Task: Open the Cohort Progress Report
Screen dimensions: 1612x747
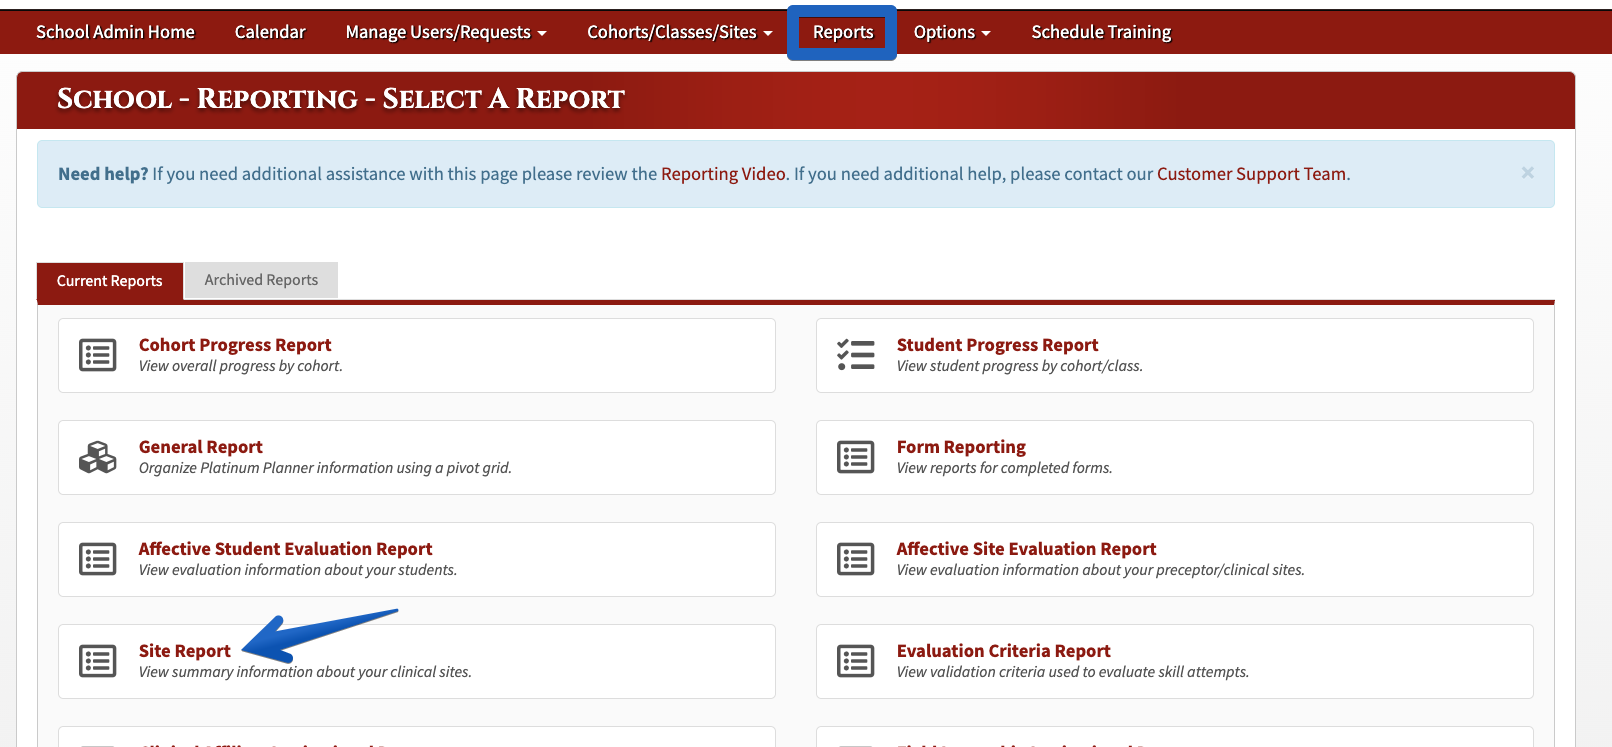Action: (x=235, y=345)
